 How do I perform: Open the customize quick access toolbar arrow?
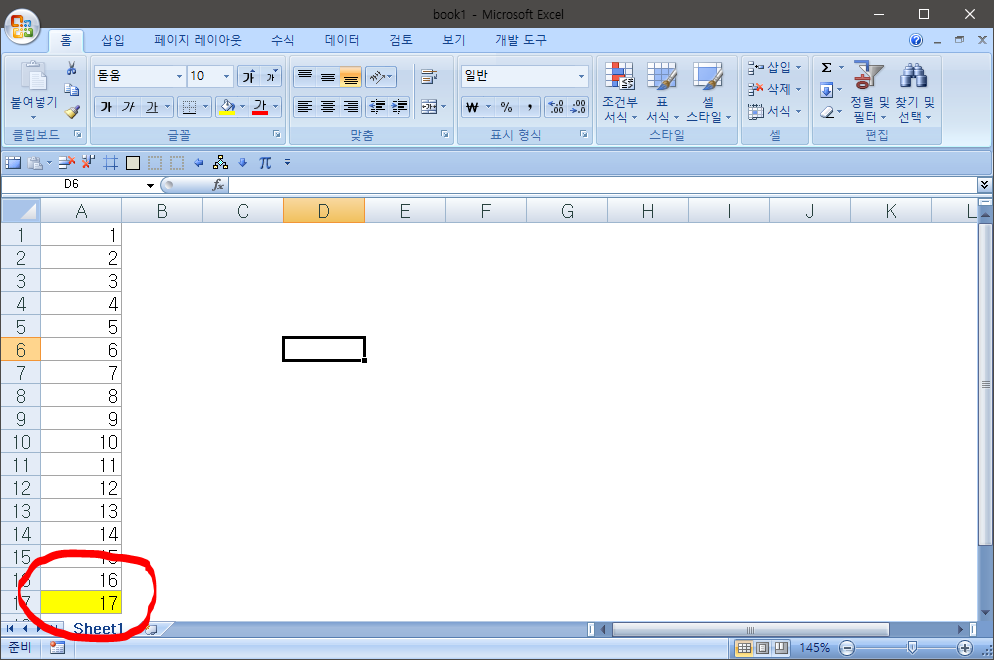click(287, 163)
